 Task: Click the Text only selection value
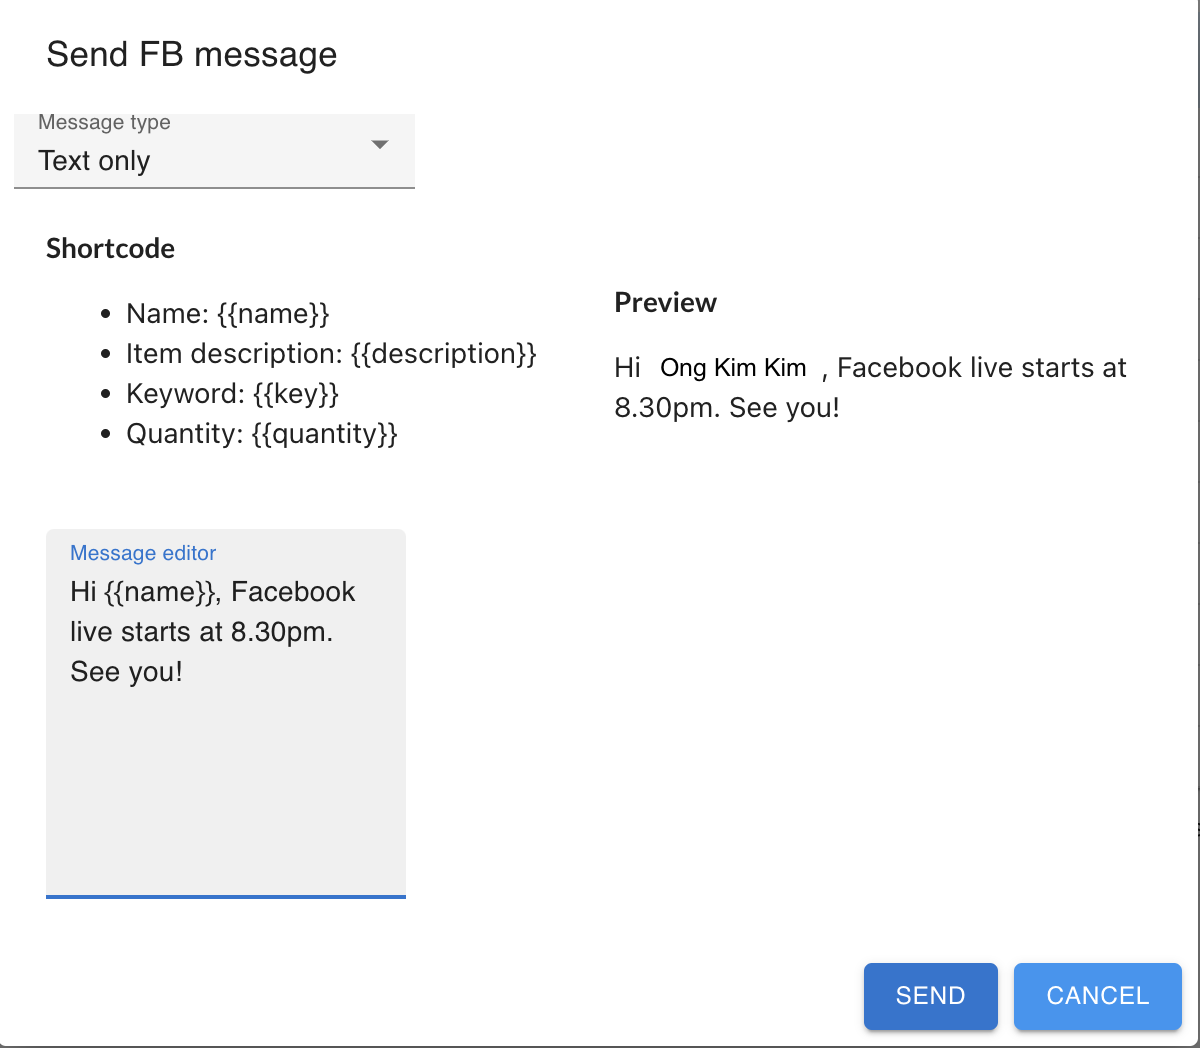pyautogui.click(x=95, y=161)
